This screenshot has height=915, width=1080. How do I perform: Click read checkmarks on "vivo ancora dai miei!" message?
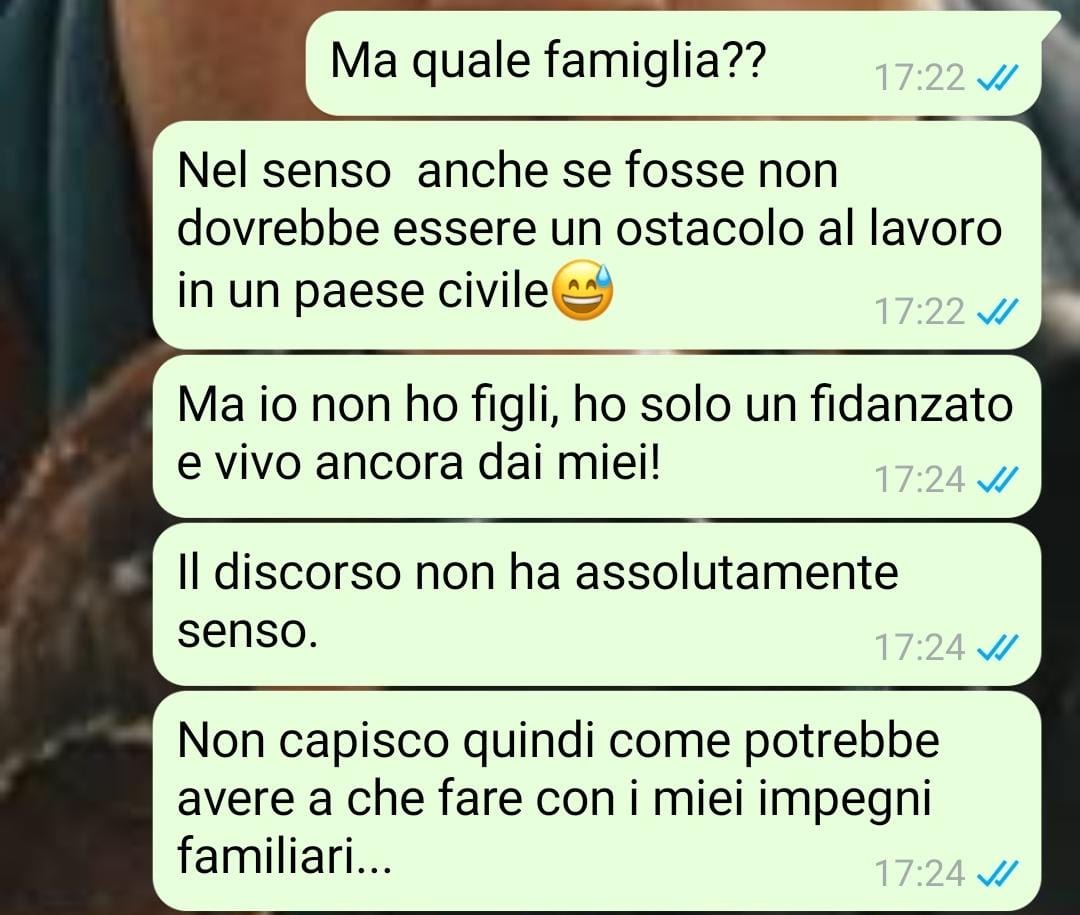coord(998,480)
